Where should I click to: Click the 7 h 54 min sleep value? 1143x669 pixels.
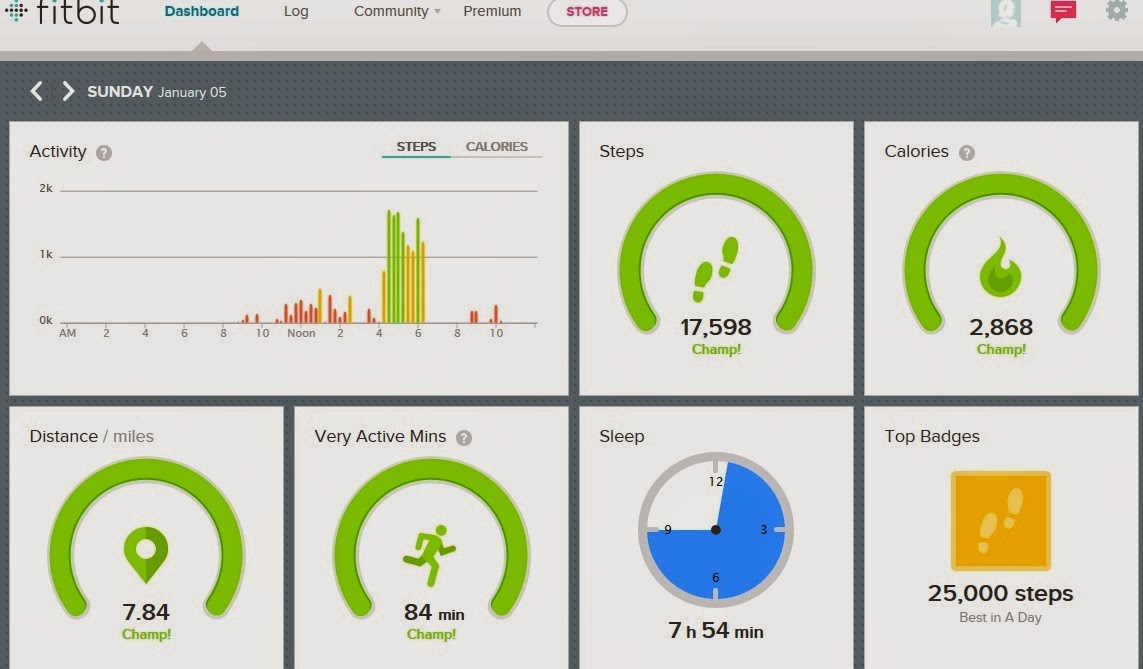716,630
